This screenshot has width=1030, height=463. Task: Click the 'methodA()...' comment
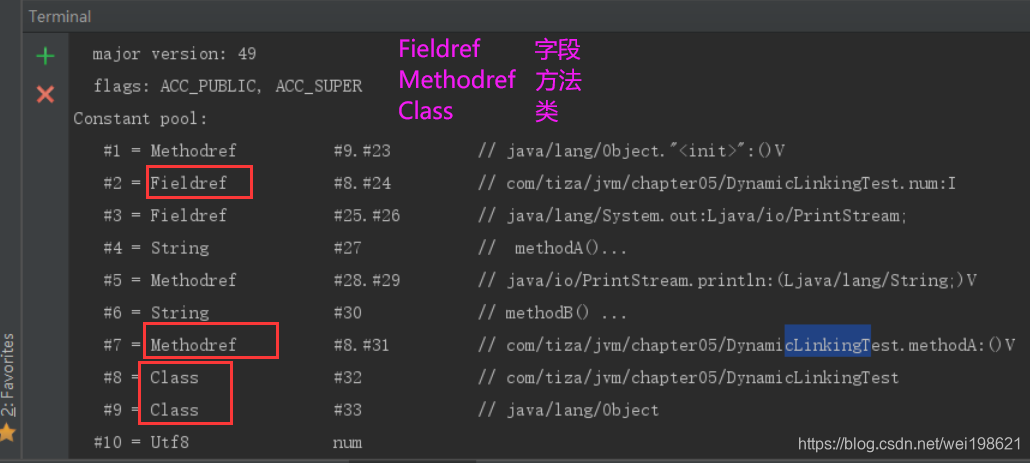[552, 248]
